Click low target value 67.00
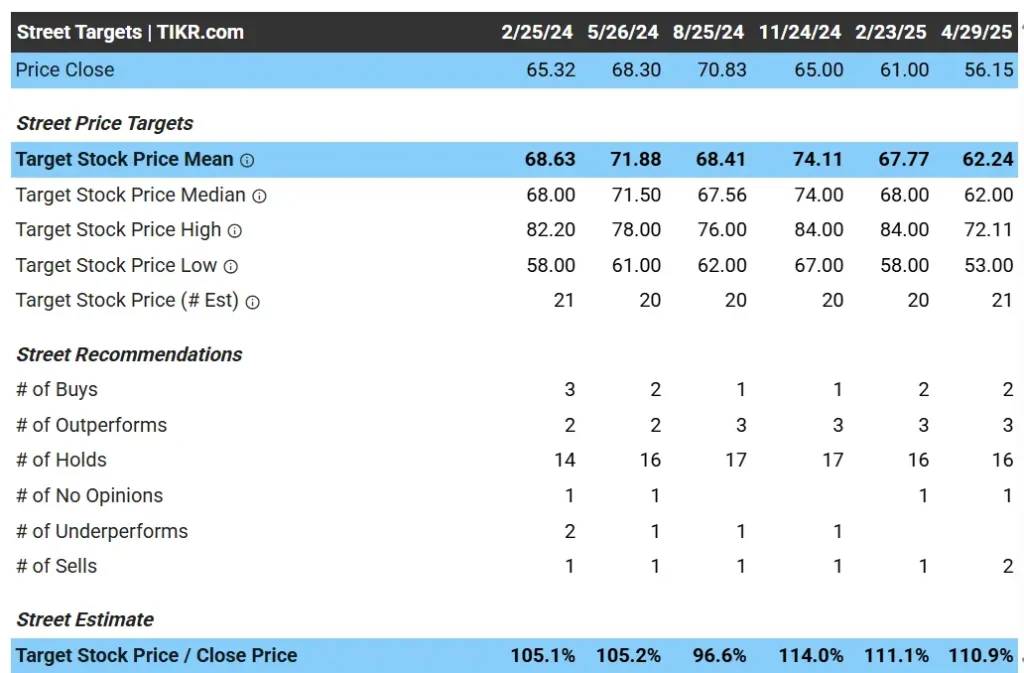Screen dimensions: 1024x673 [x=819, y=265]
